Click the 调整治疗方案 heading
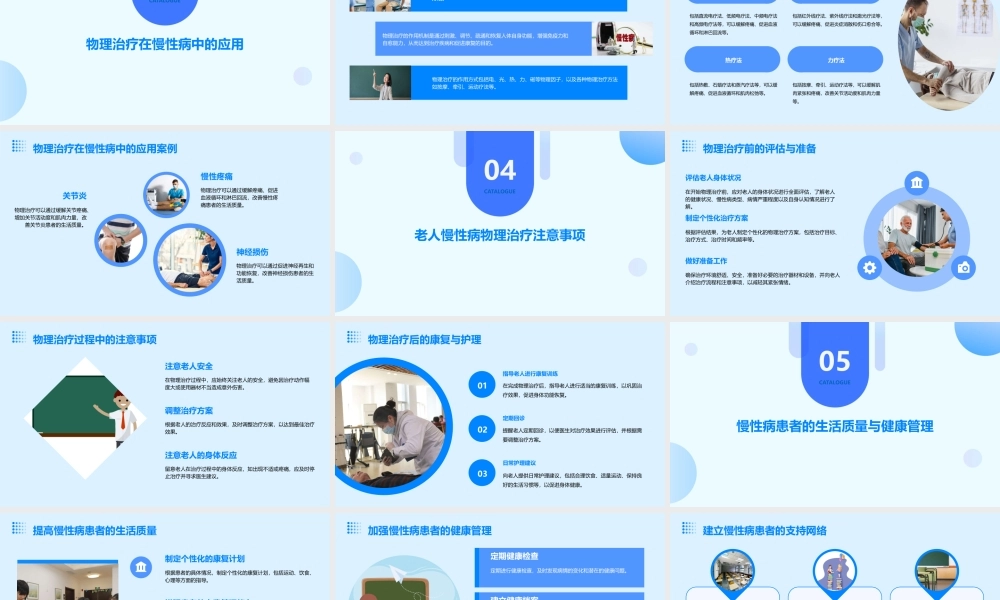Screen dimensions: 1000x600 click(x=189, y=411)
